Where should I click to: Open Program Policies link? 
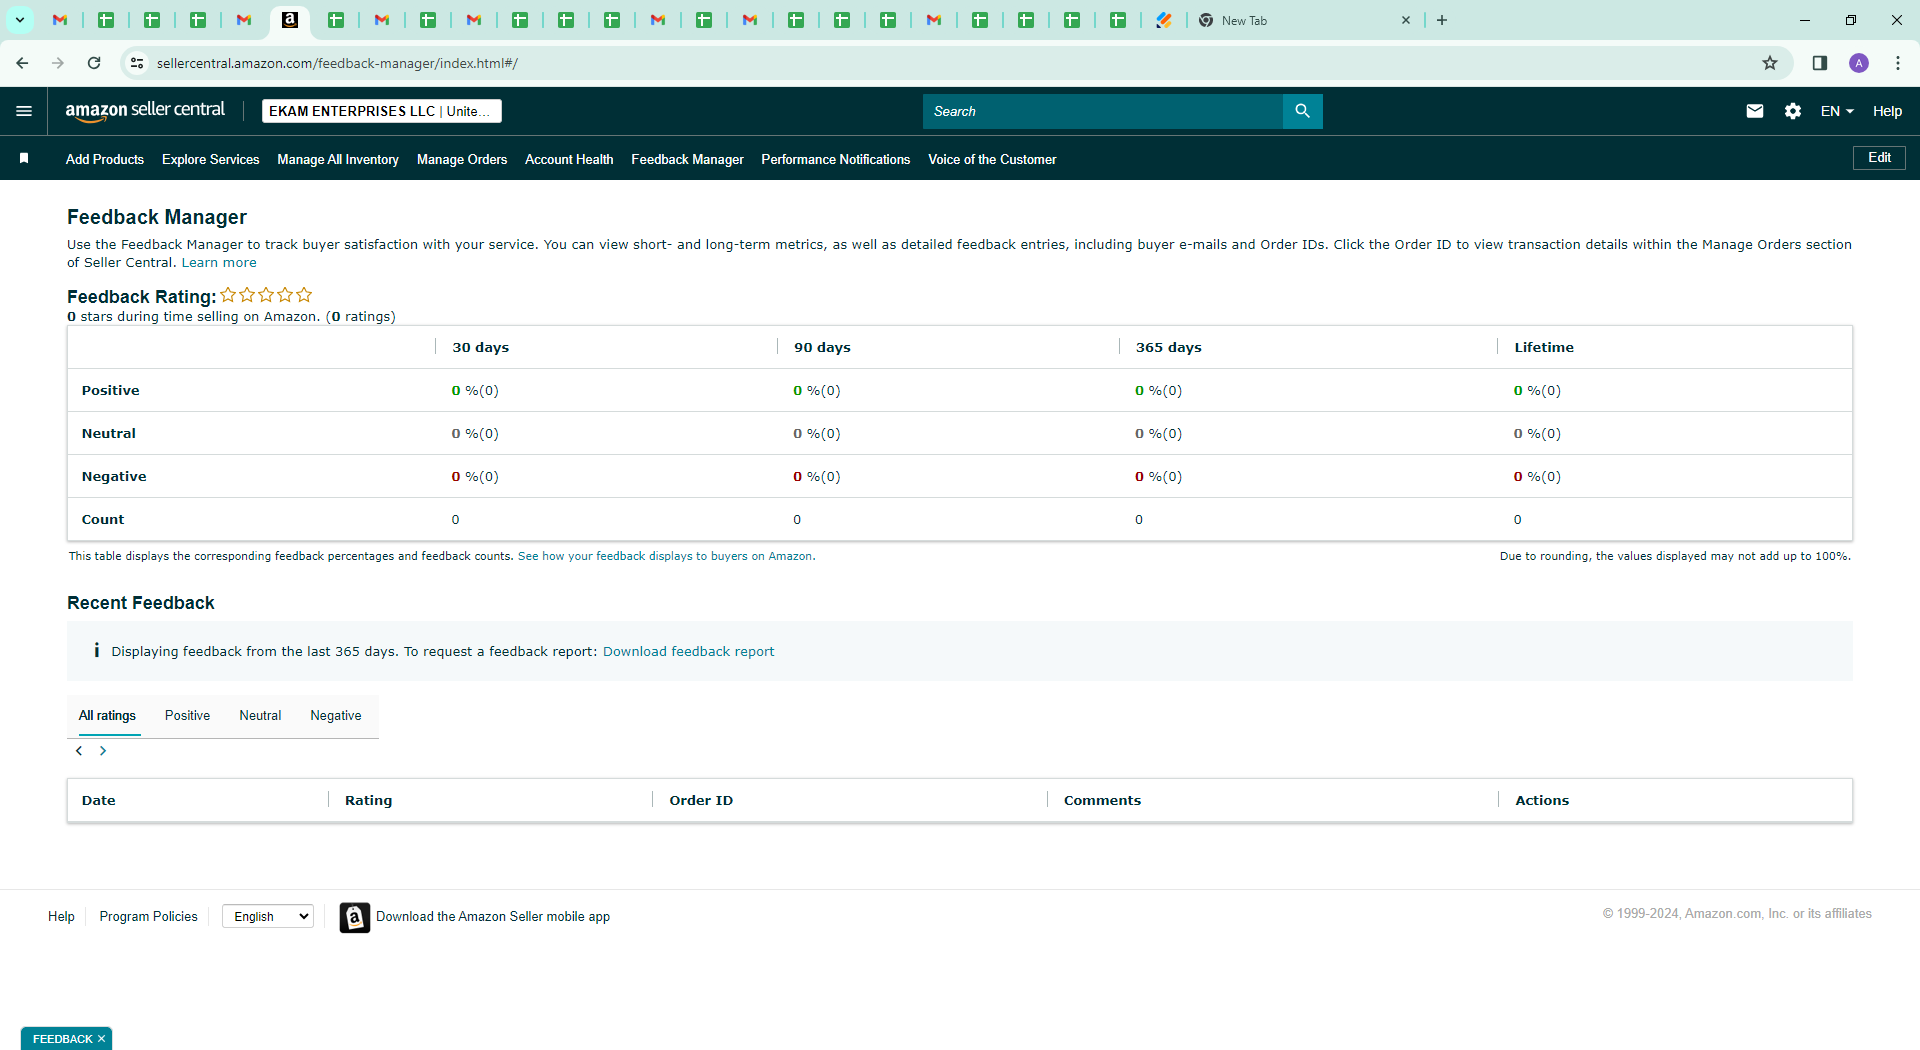point(148,917)
